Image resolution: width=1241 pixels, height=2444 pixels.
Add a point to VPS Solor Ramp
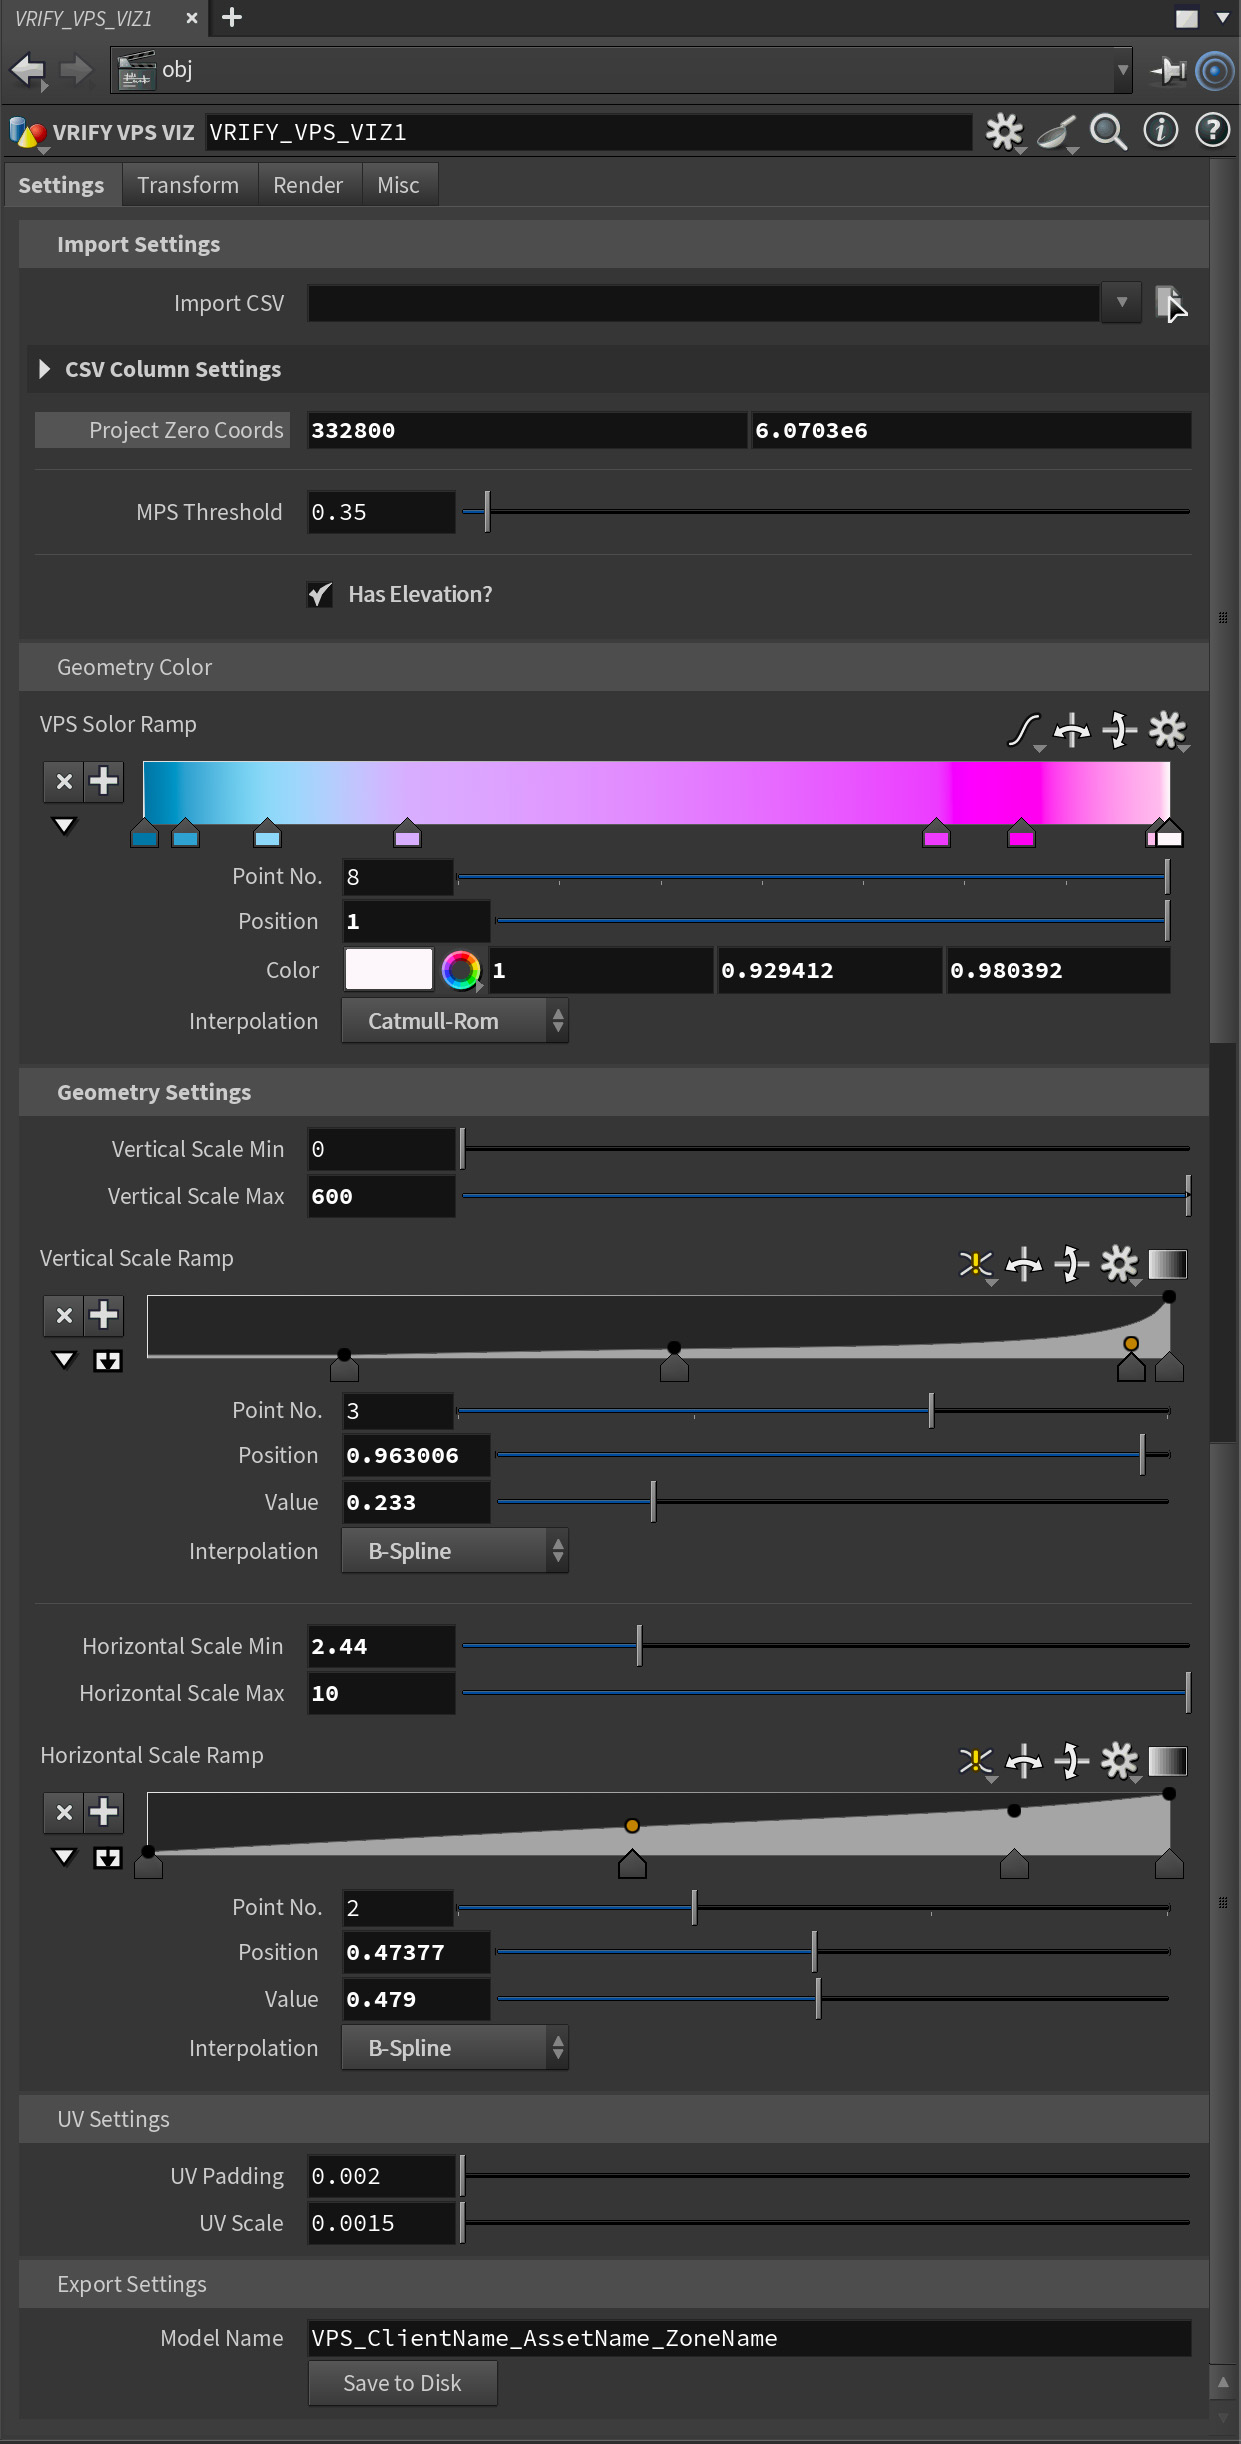click(x=104, y=781)
